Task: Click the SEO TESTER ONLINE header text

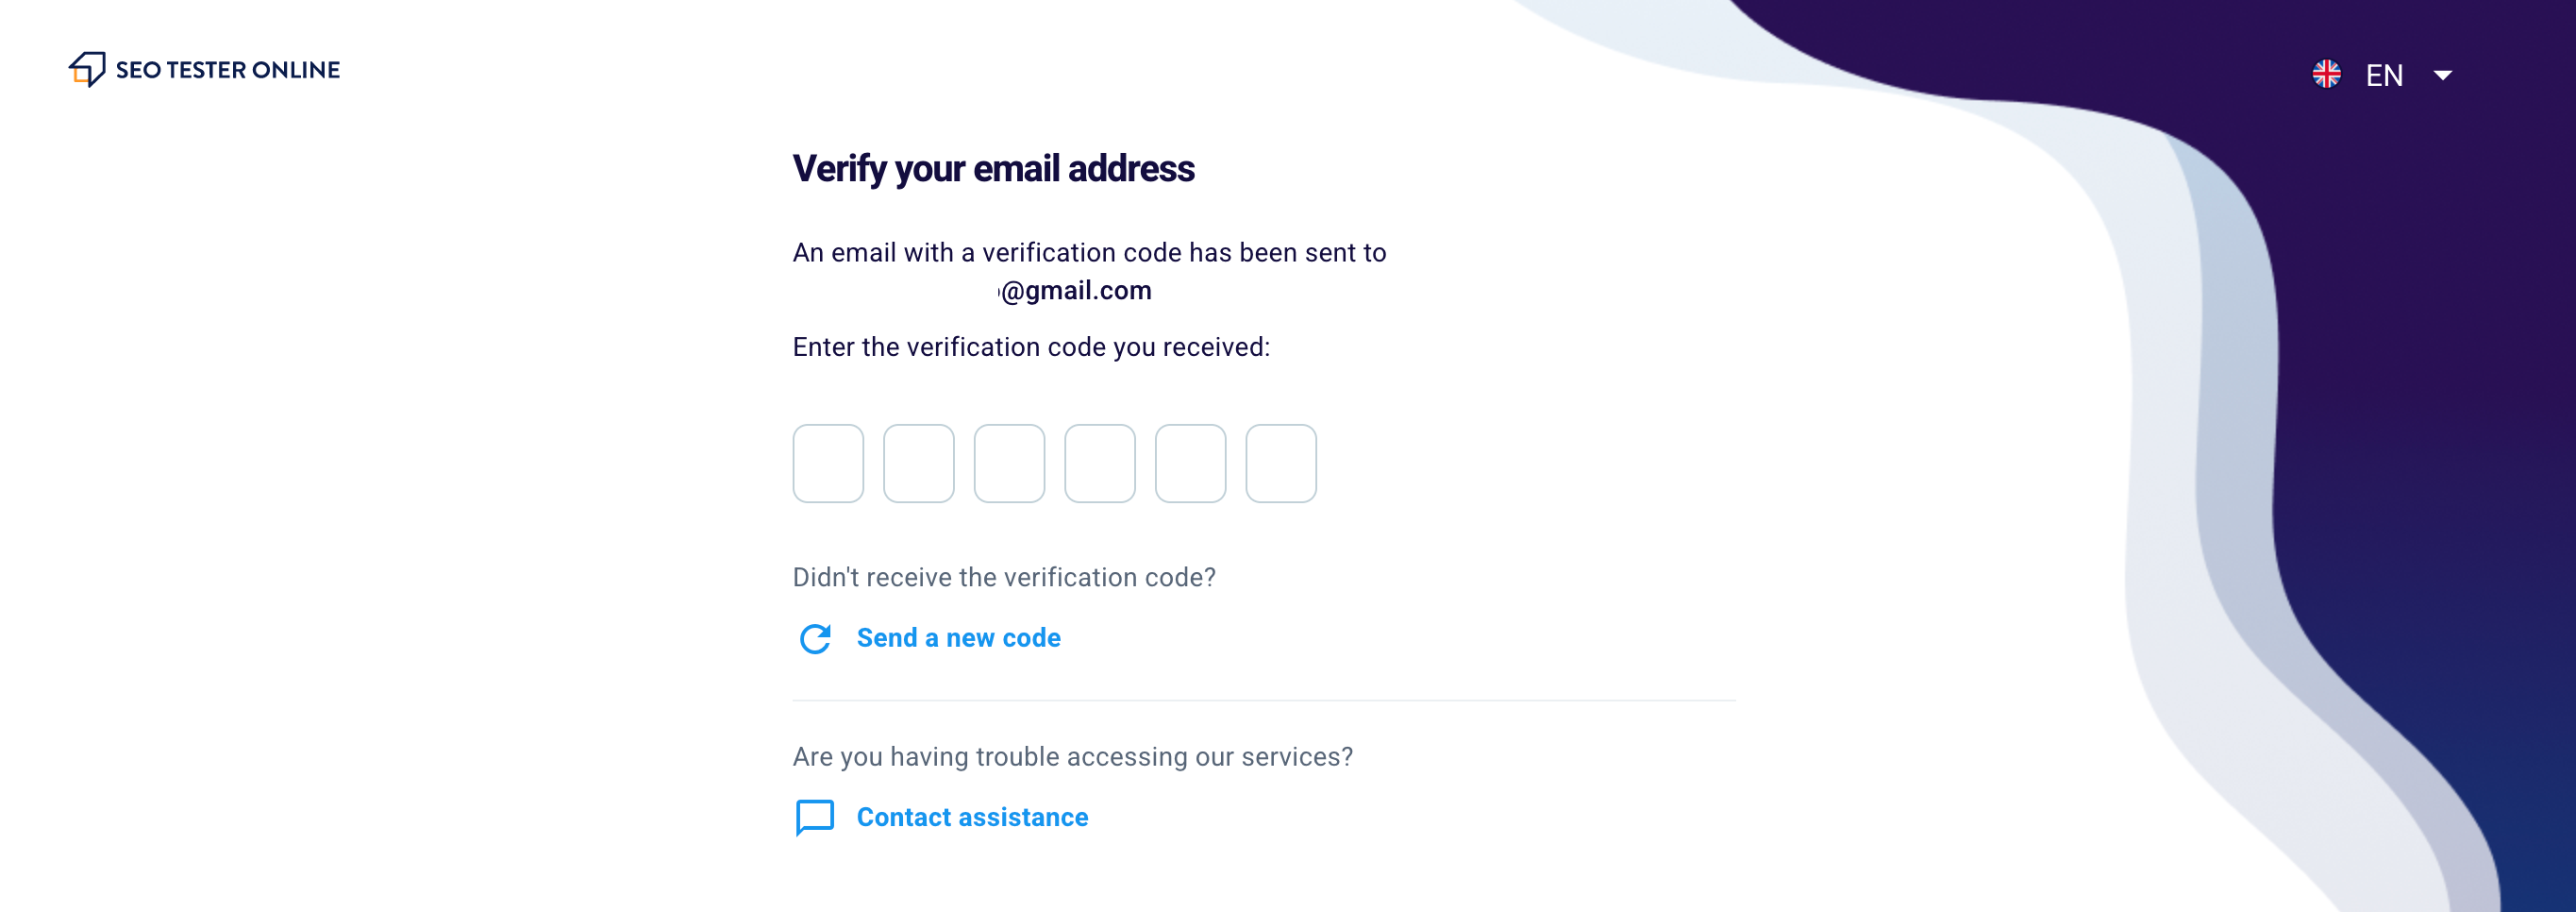Action: 227,69
